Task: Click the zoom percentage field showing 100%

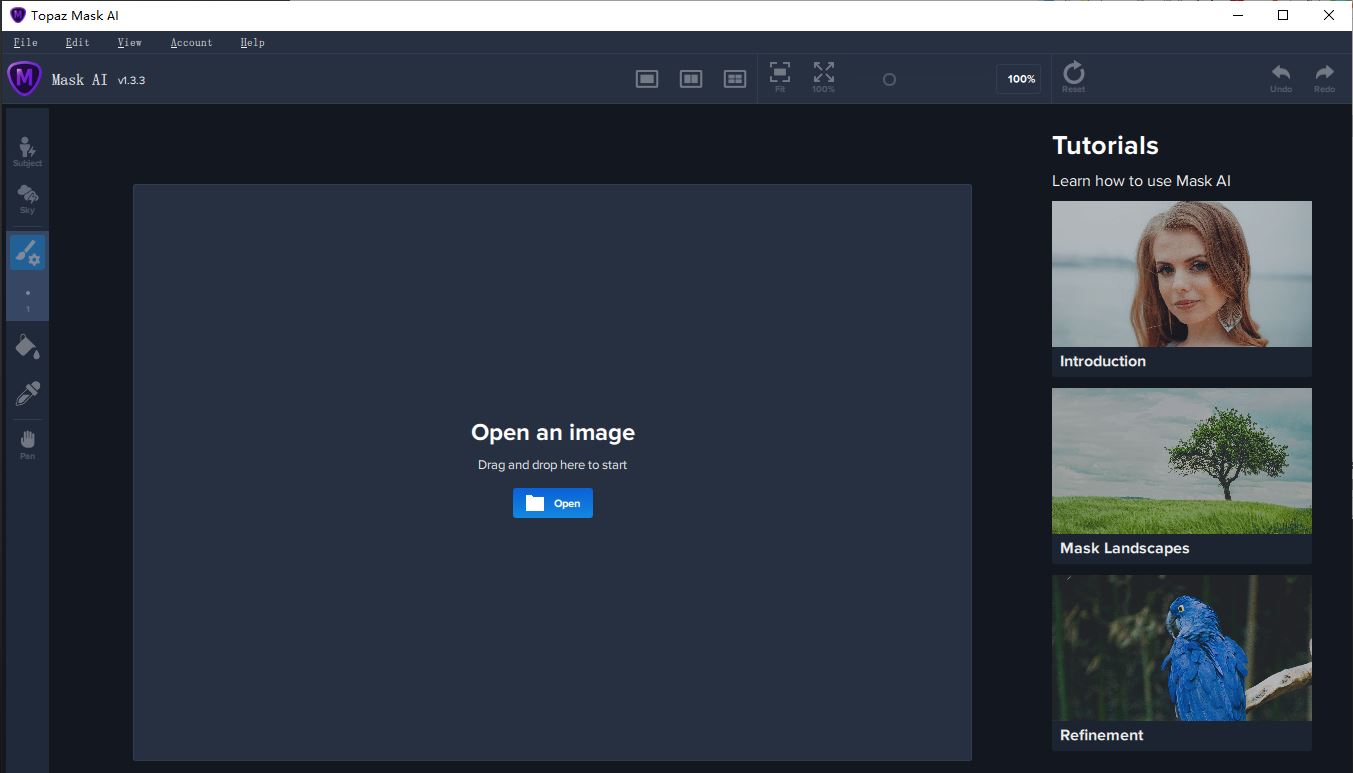Action: point(1019,79)
